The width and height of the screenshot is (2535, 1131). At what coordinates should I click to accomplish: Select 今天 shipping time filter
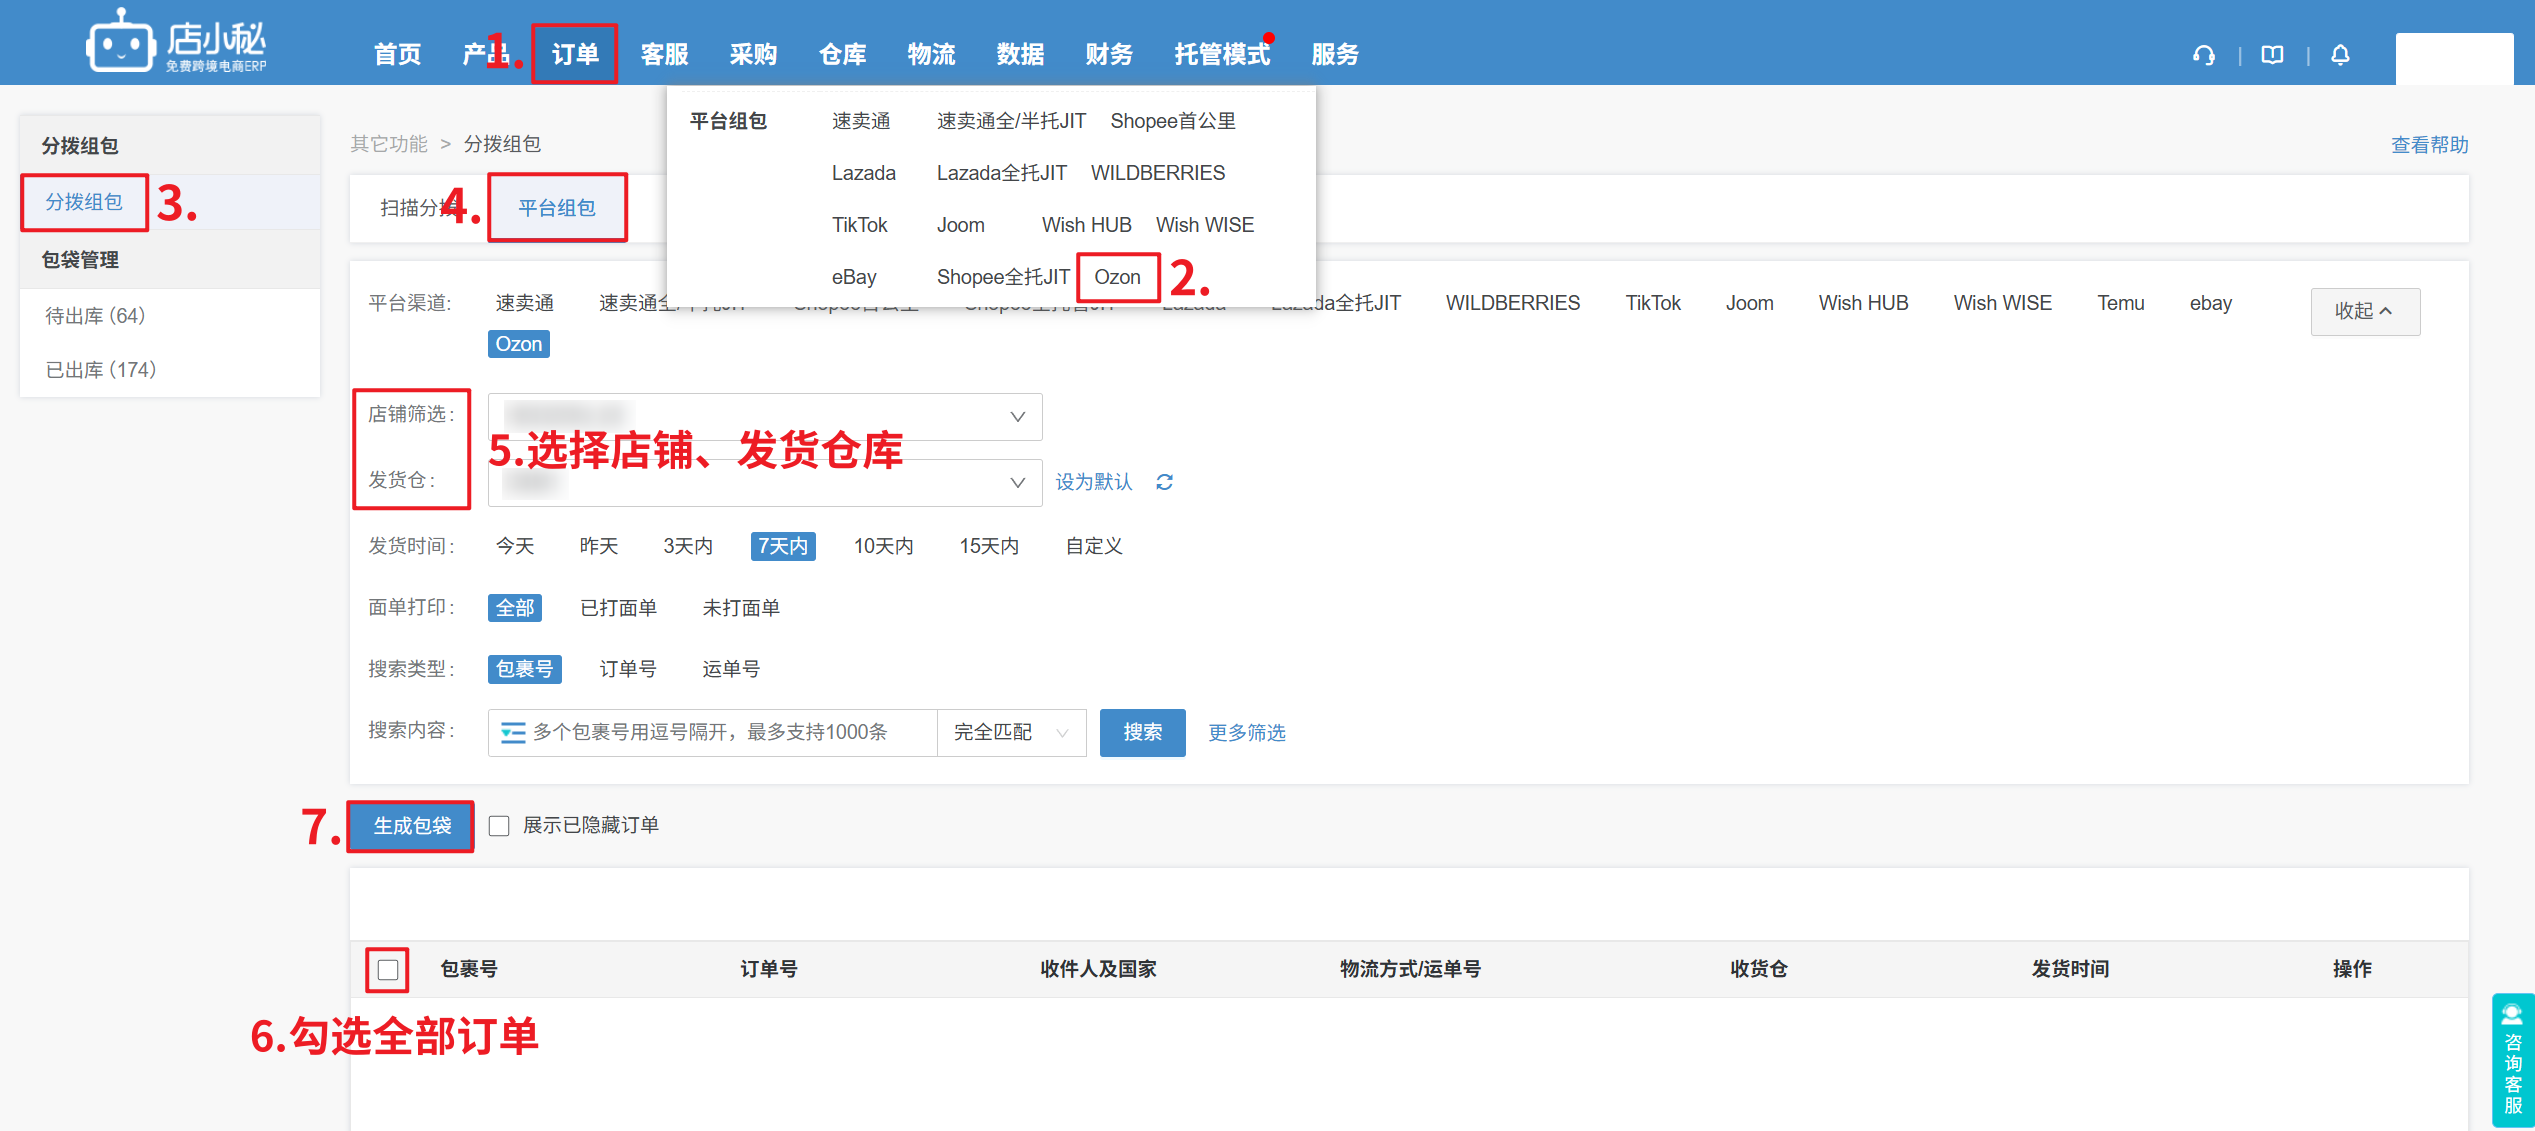pyautogui.click(x=515, y=546)
